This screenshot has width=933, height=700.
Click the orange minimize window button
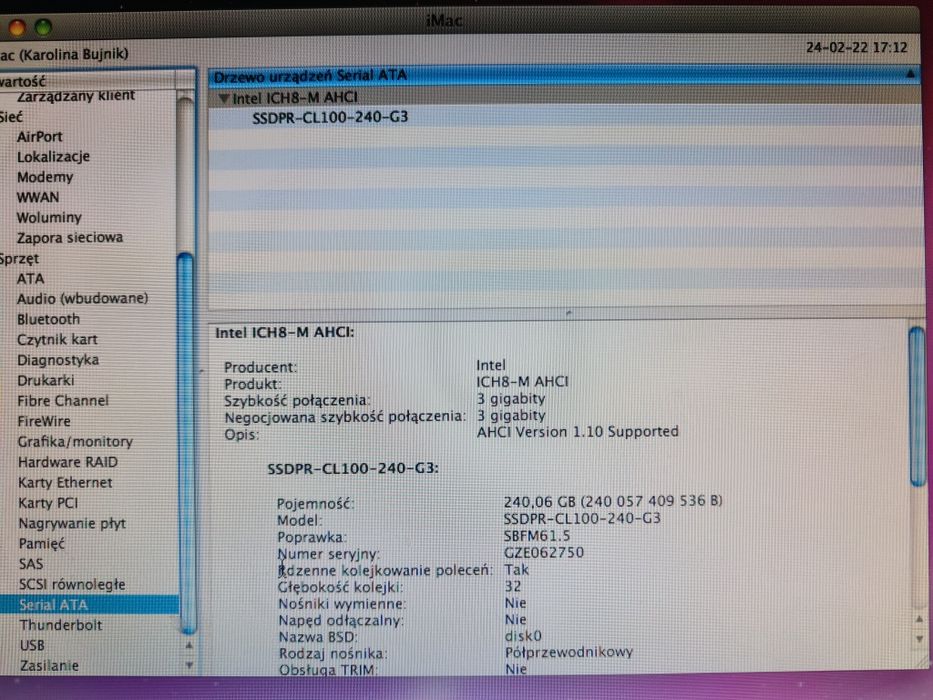click(17, 27)
